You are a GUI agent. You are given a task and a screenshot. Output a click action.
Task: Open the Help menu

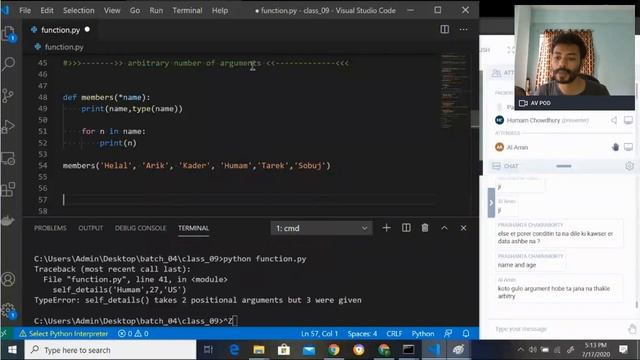pos(220,10)
